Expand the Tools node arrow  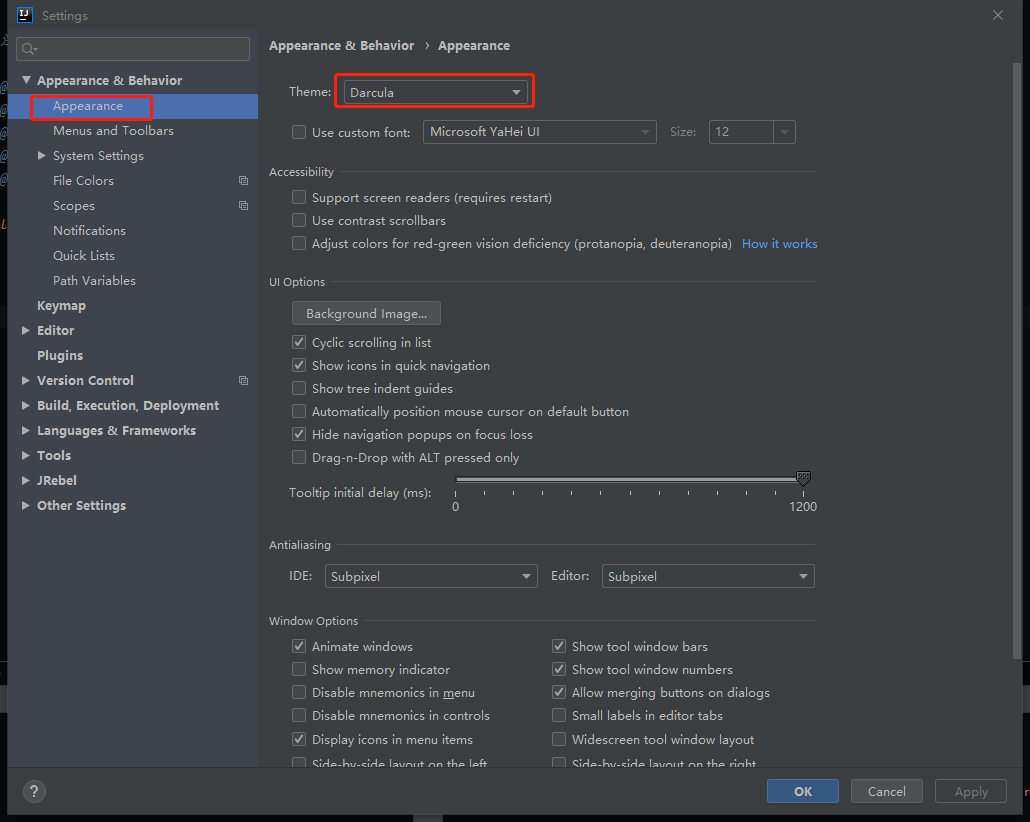click(x=26, y=455)
